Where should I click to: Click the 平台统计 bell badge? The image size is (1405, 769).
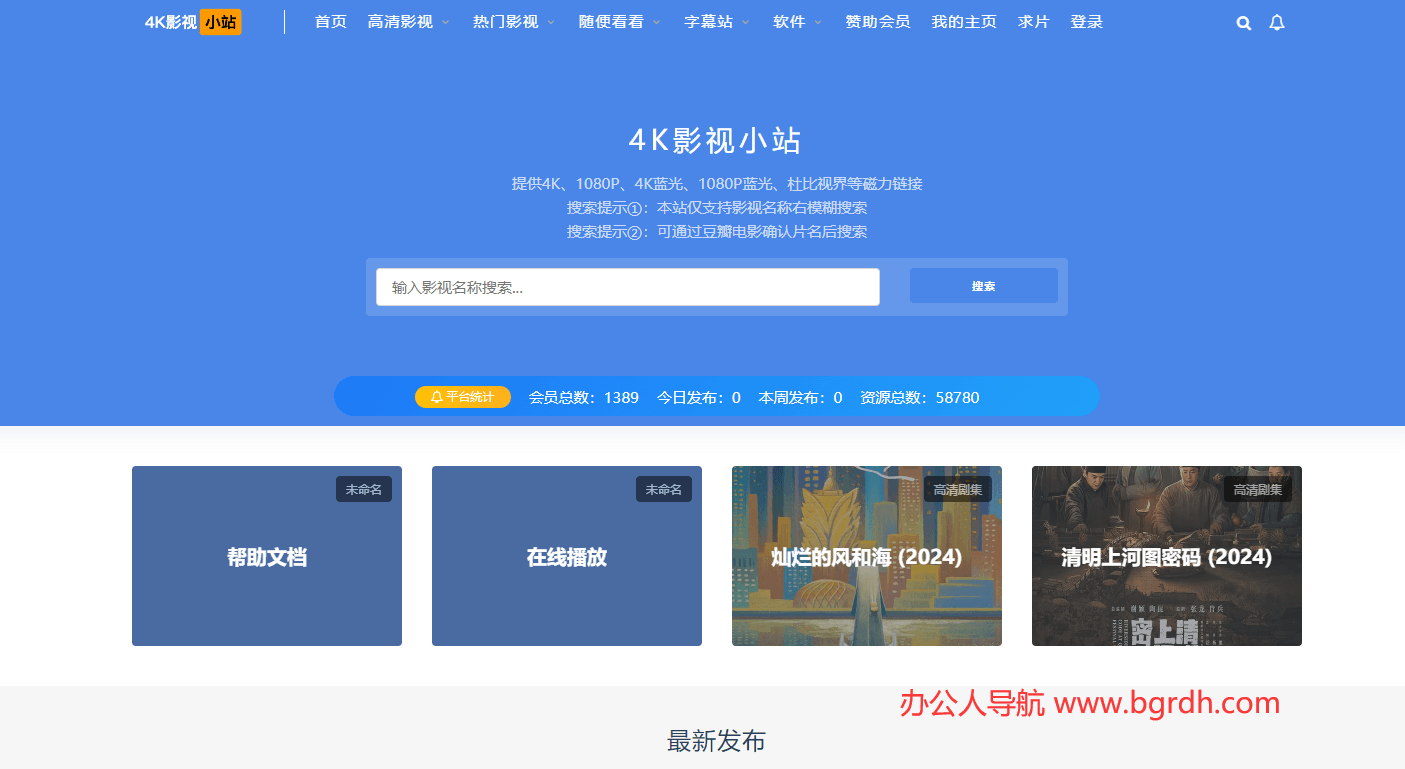pos(462,397)
